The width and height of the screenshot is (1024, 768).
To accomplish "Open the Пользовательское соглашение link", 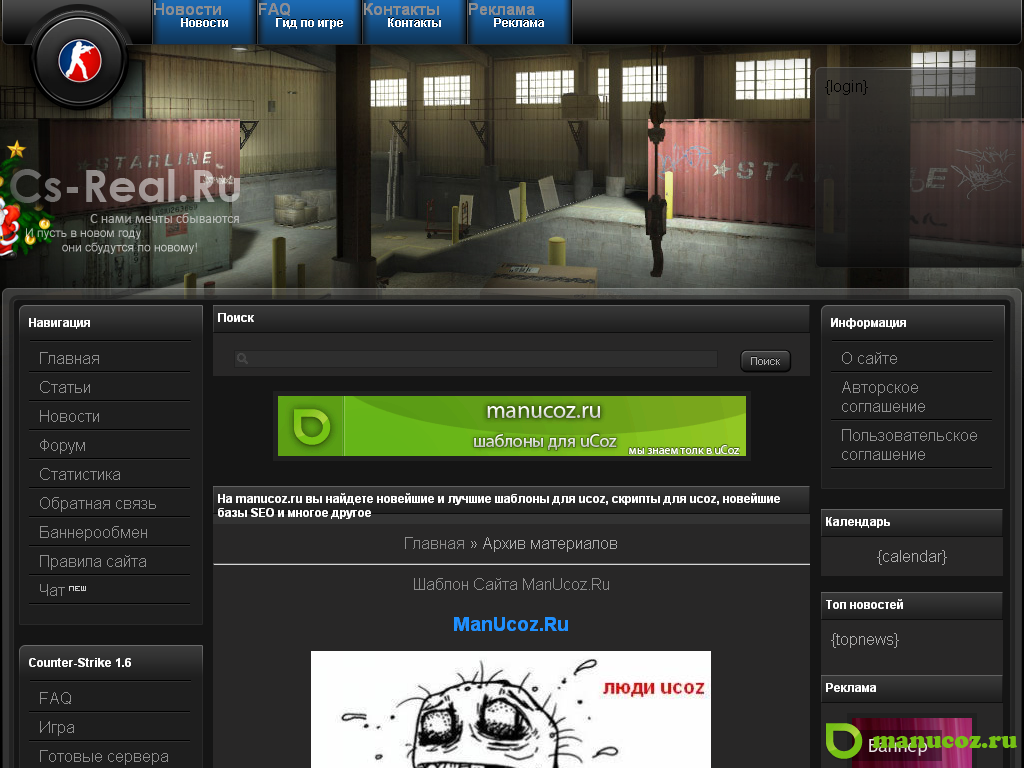I will 911,445.
